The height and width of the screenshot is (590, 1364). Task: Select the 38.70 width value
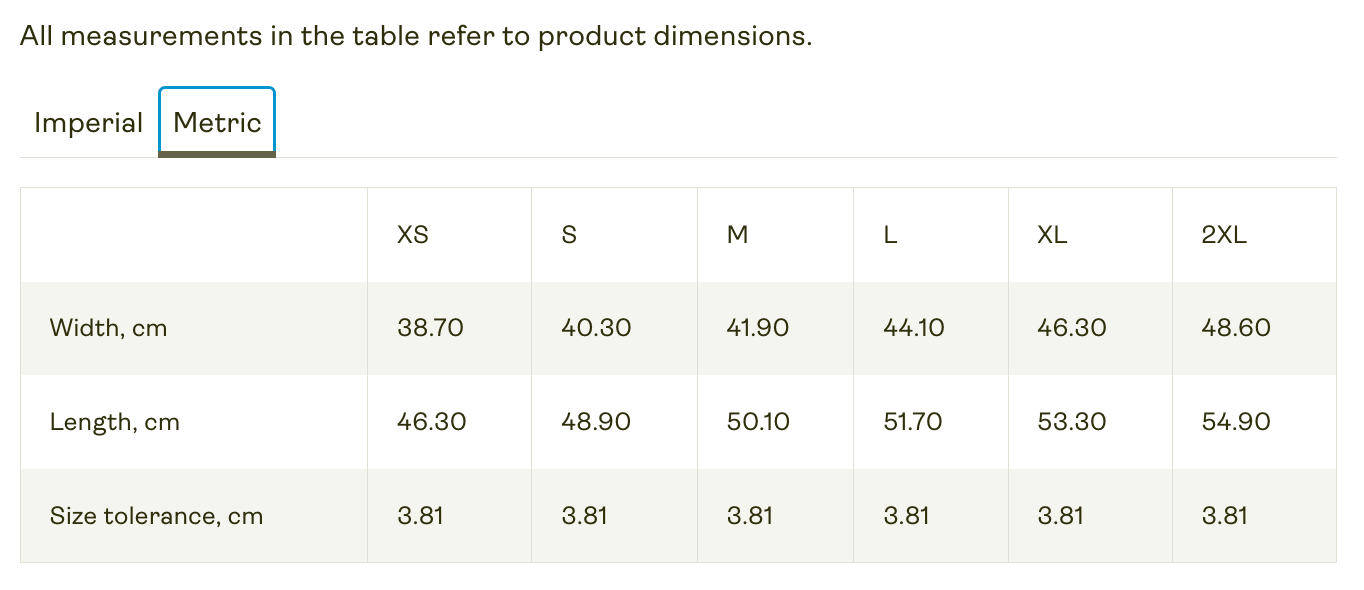coord(430,328)
